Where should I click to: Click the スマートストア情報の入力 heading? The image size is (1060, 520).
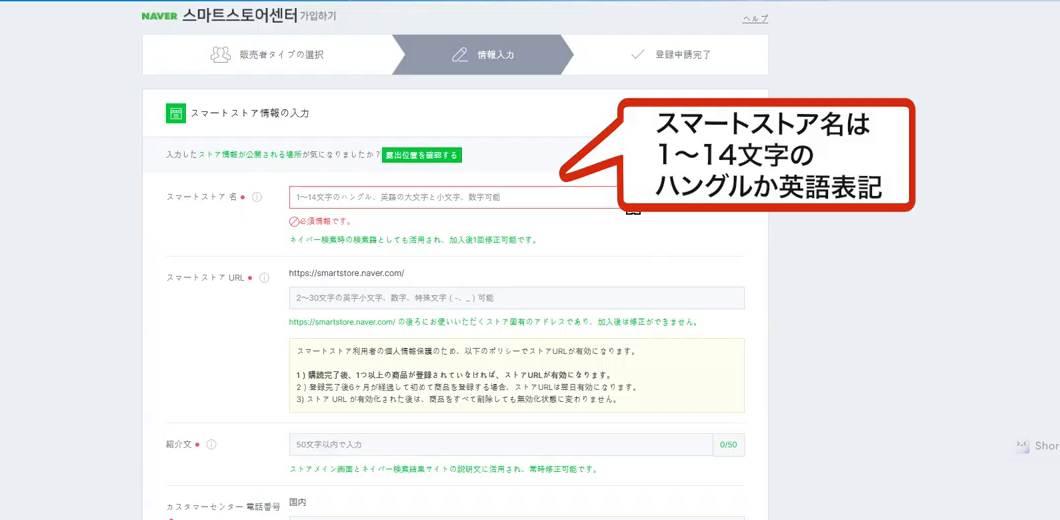[x=250, y=114]
